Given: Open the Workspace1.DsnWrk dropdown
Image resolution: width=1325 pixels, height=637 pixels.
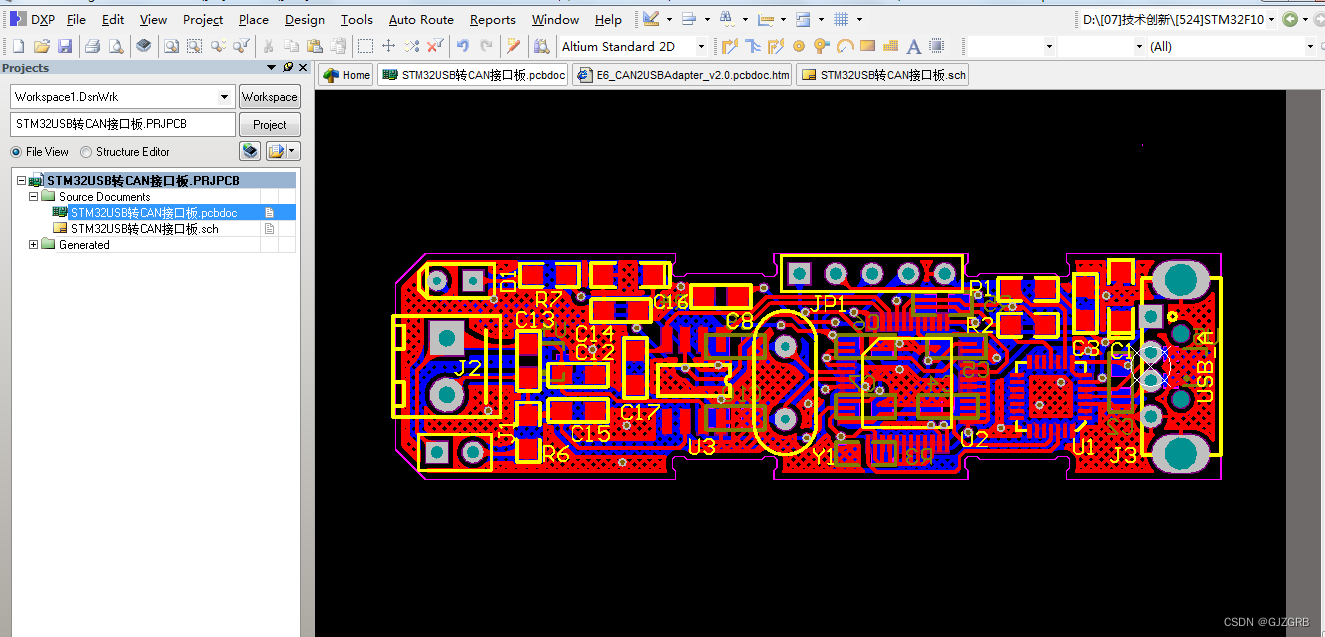Looking at the screenshot, I should (x=226, y=96).
